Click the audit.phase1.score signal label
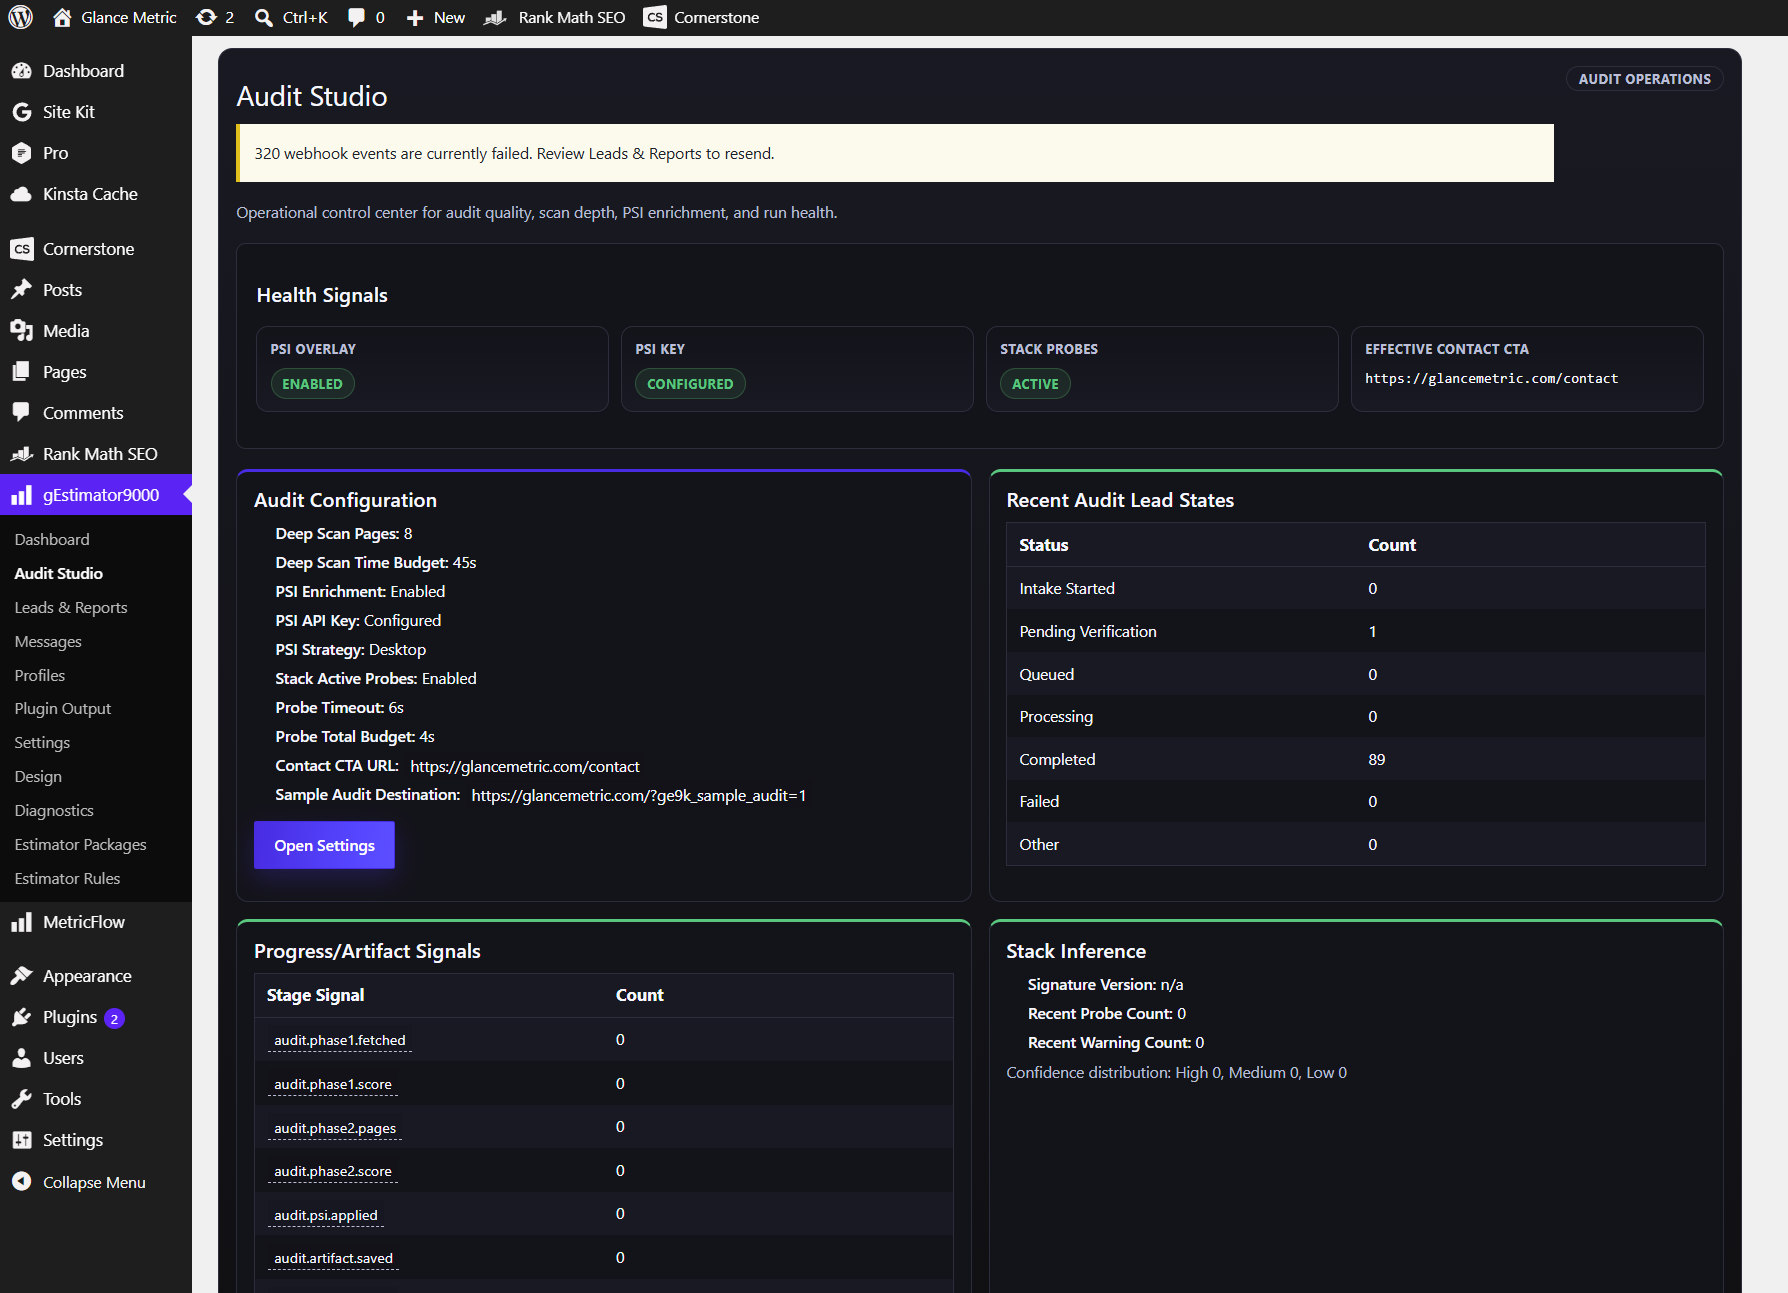This screenshot has width=1788, height=1293. coord(333,1085)
